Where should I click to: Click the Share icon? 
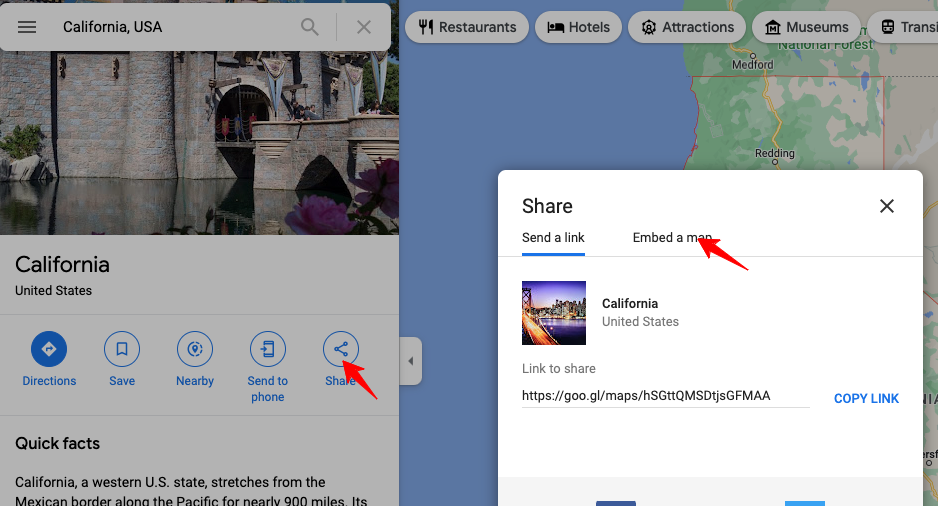click(x=341, y=349)
